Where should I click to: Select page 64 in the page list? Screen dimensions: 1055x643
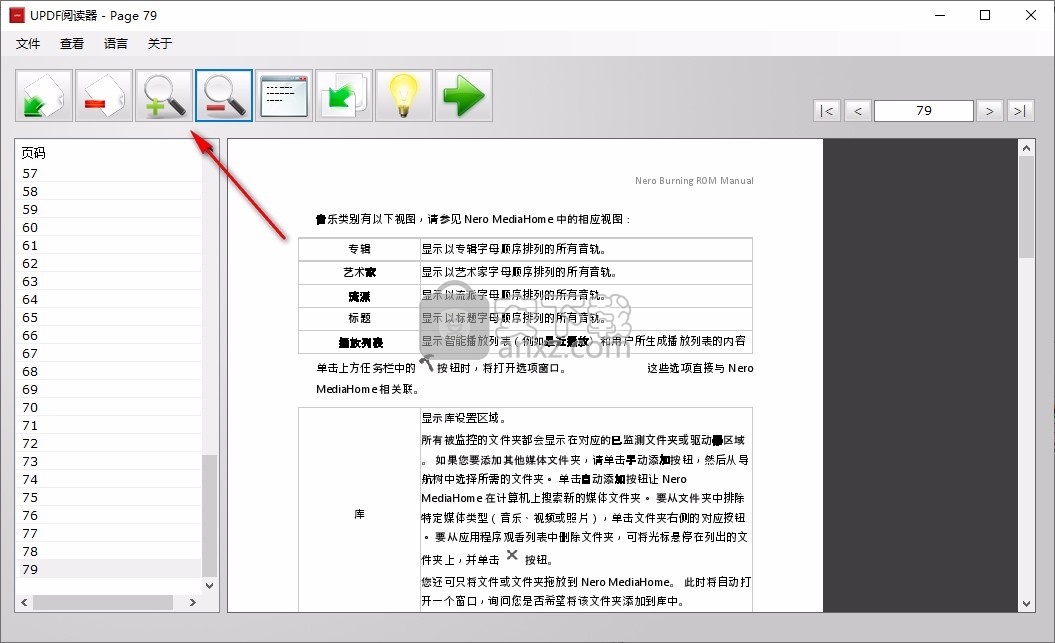tap(108, 299)
